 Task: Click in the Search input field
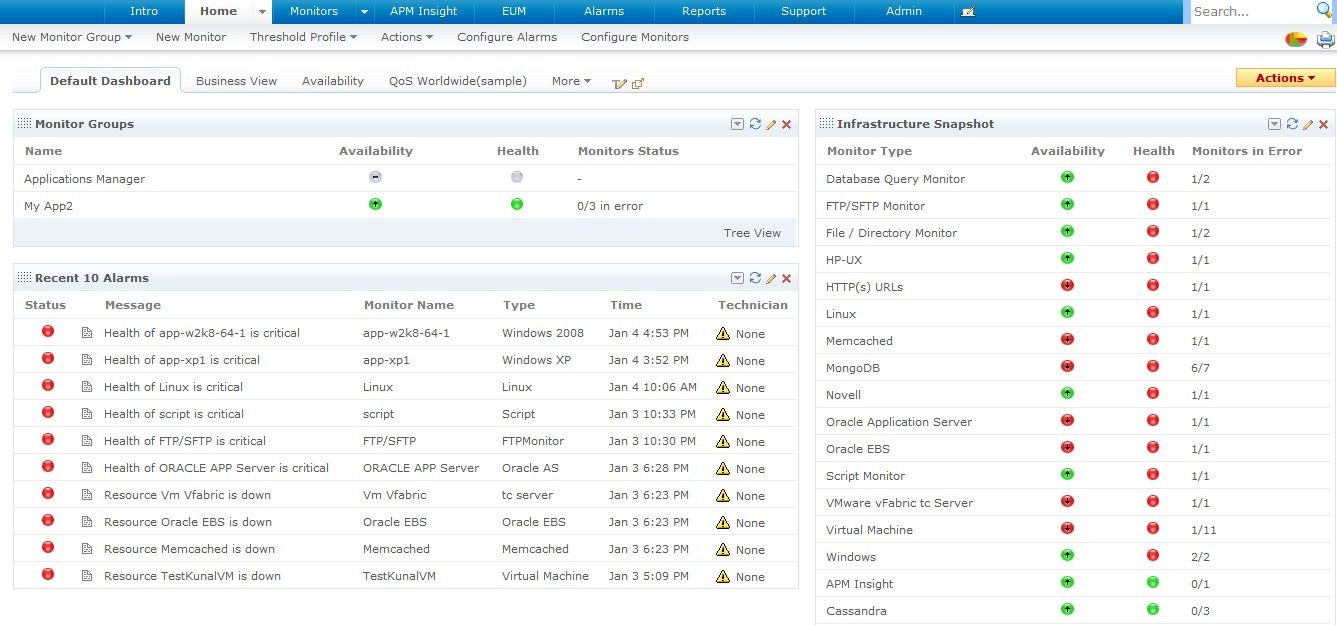(x=1250, y=11)
